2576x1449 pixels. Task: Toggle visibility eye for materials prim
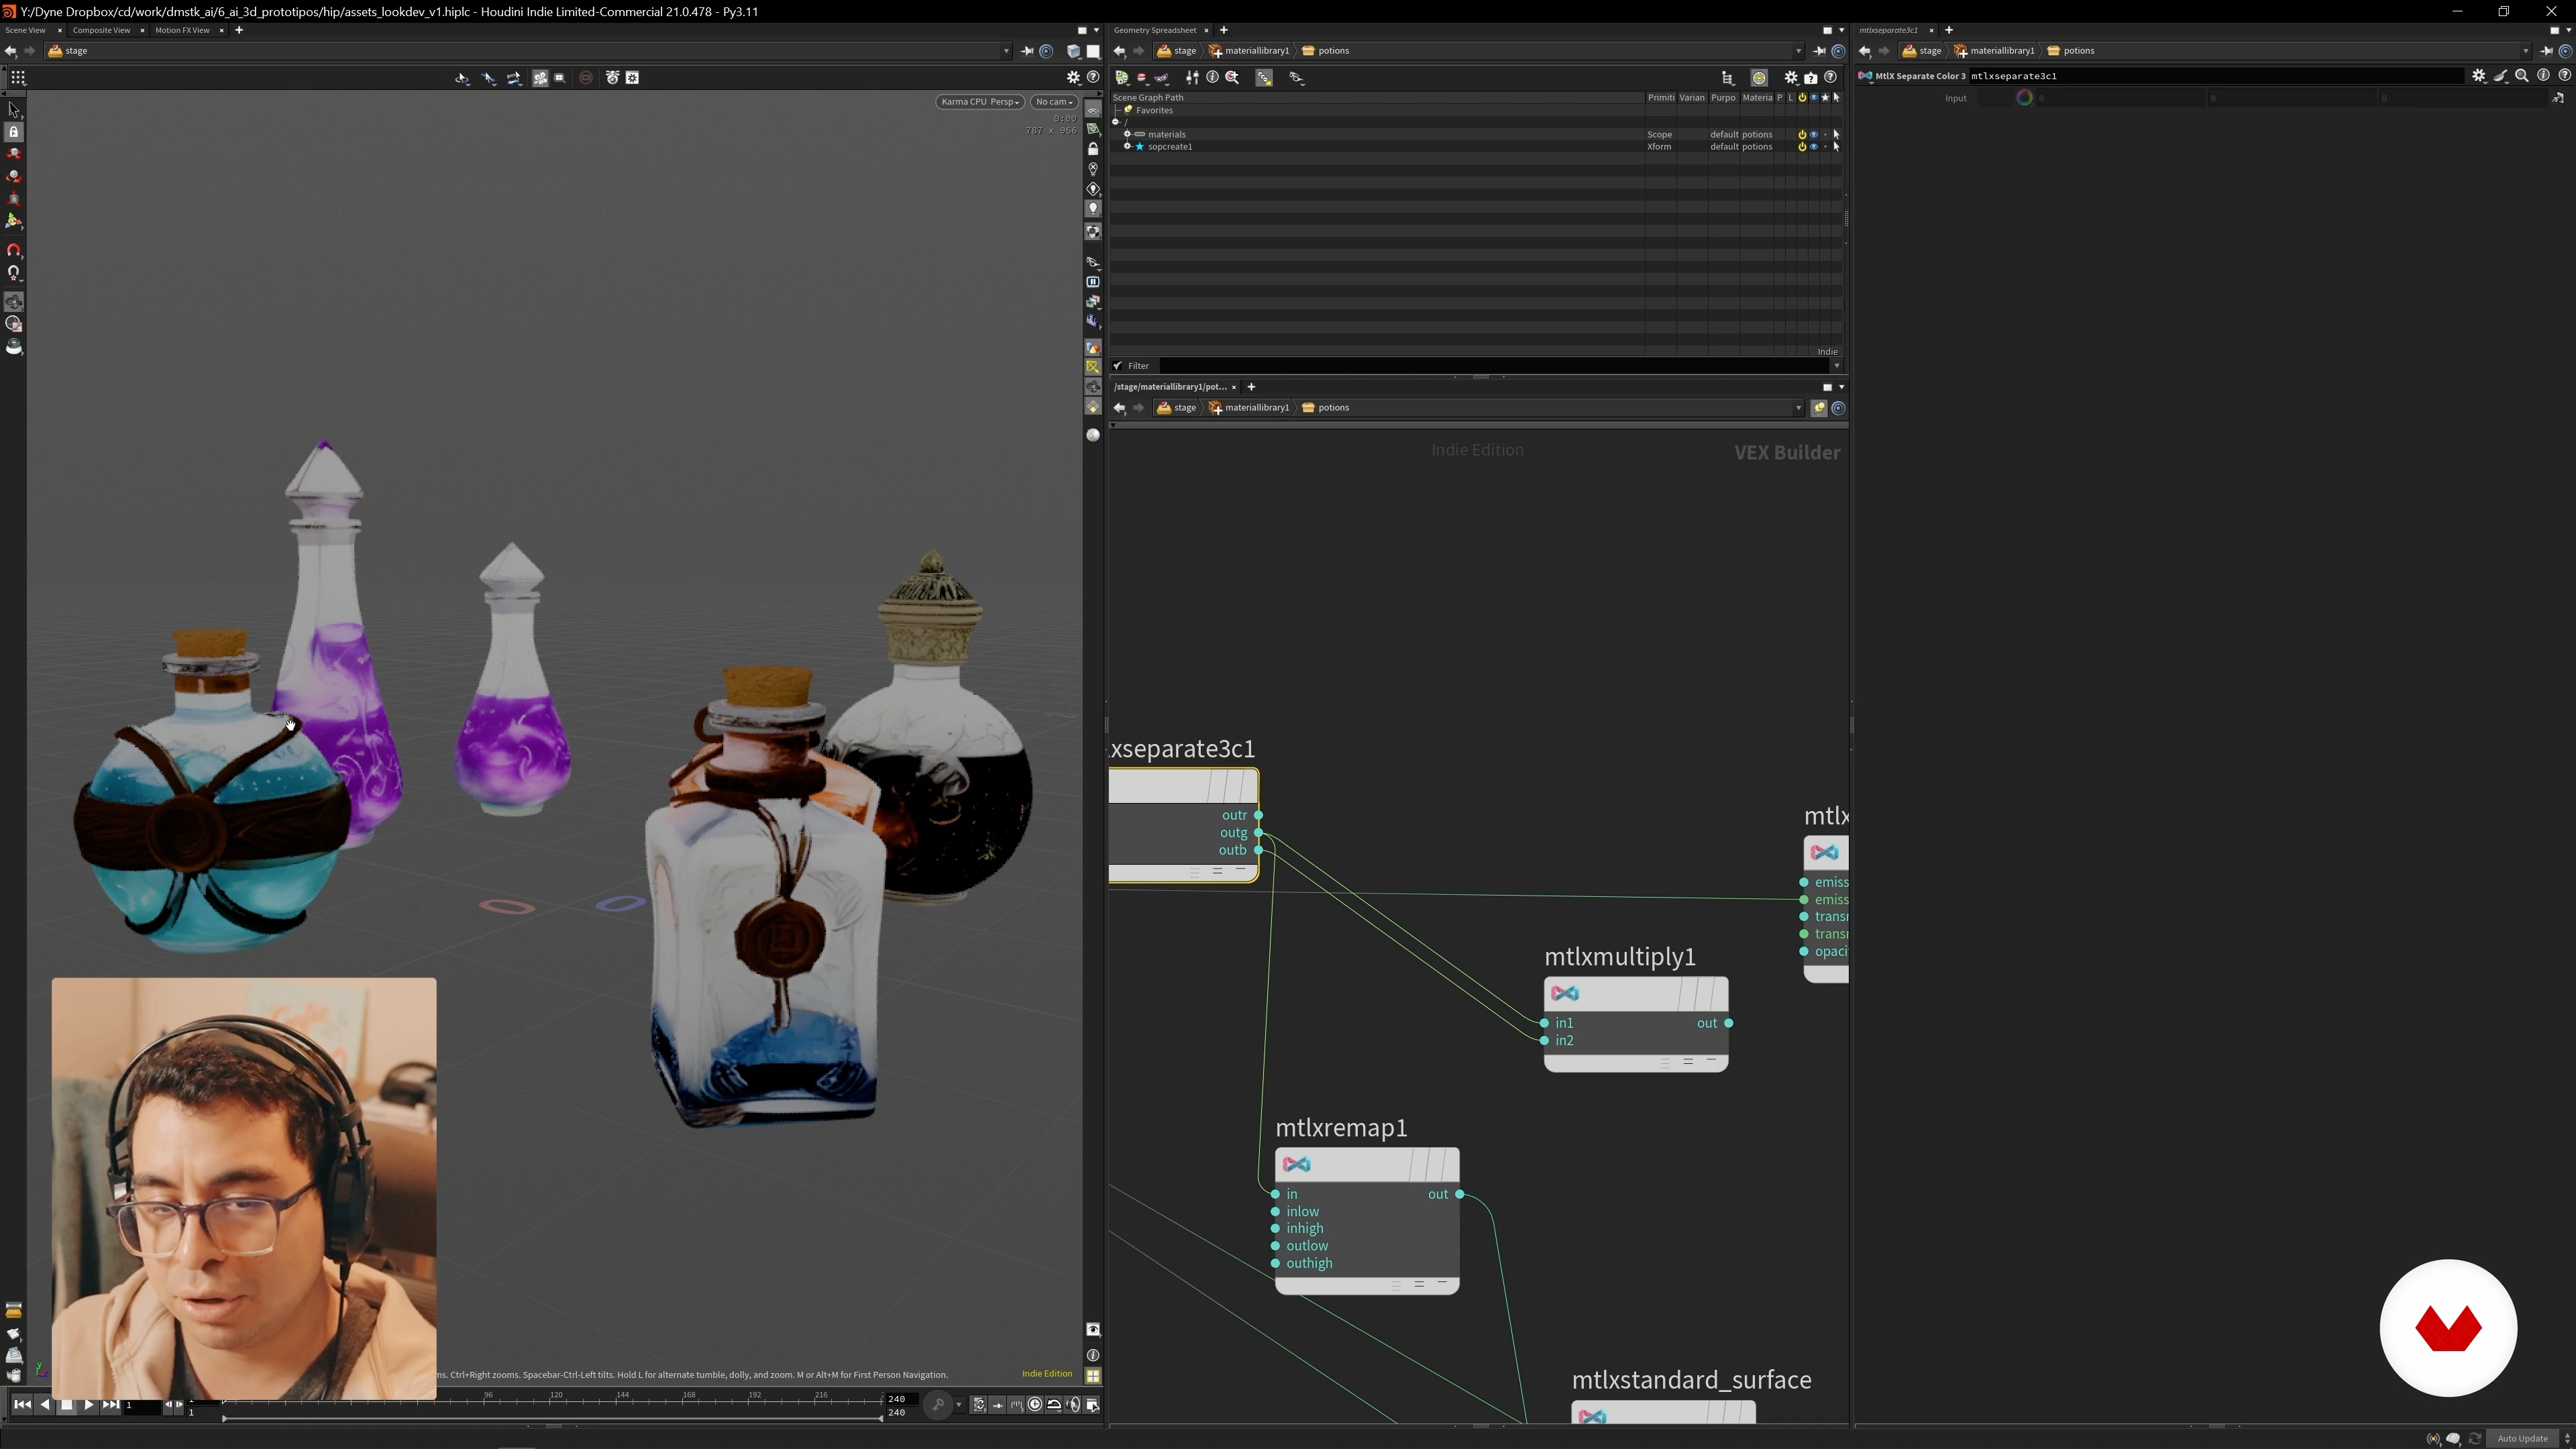click(x=1813, y=134)
